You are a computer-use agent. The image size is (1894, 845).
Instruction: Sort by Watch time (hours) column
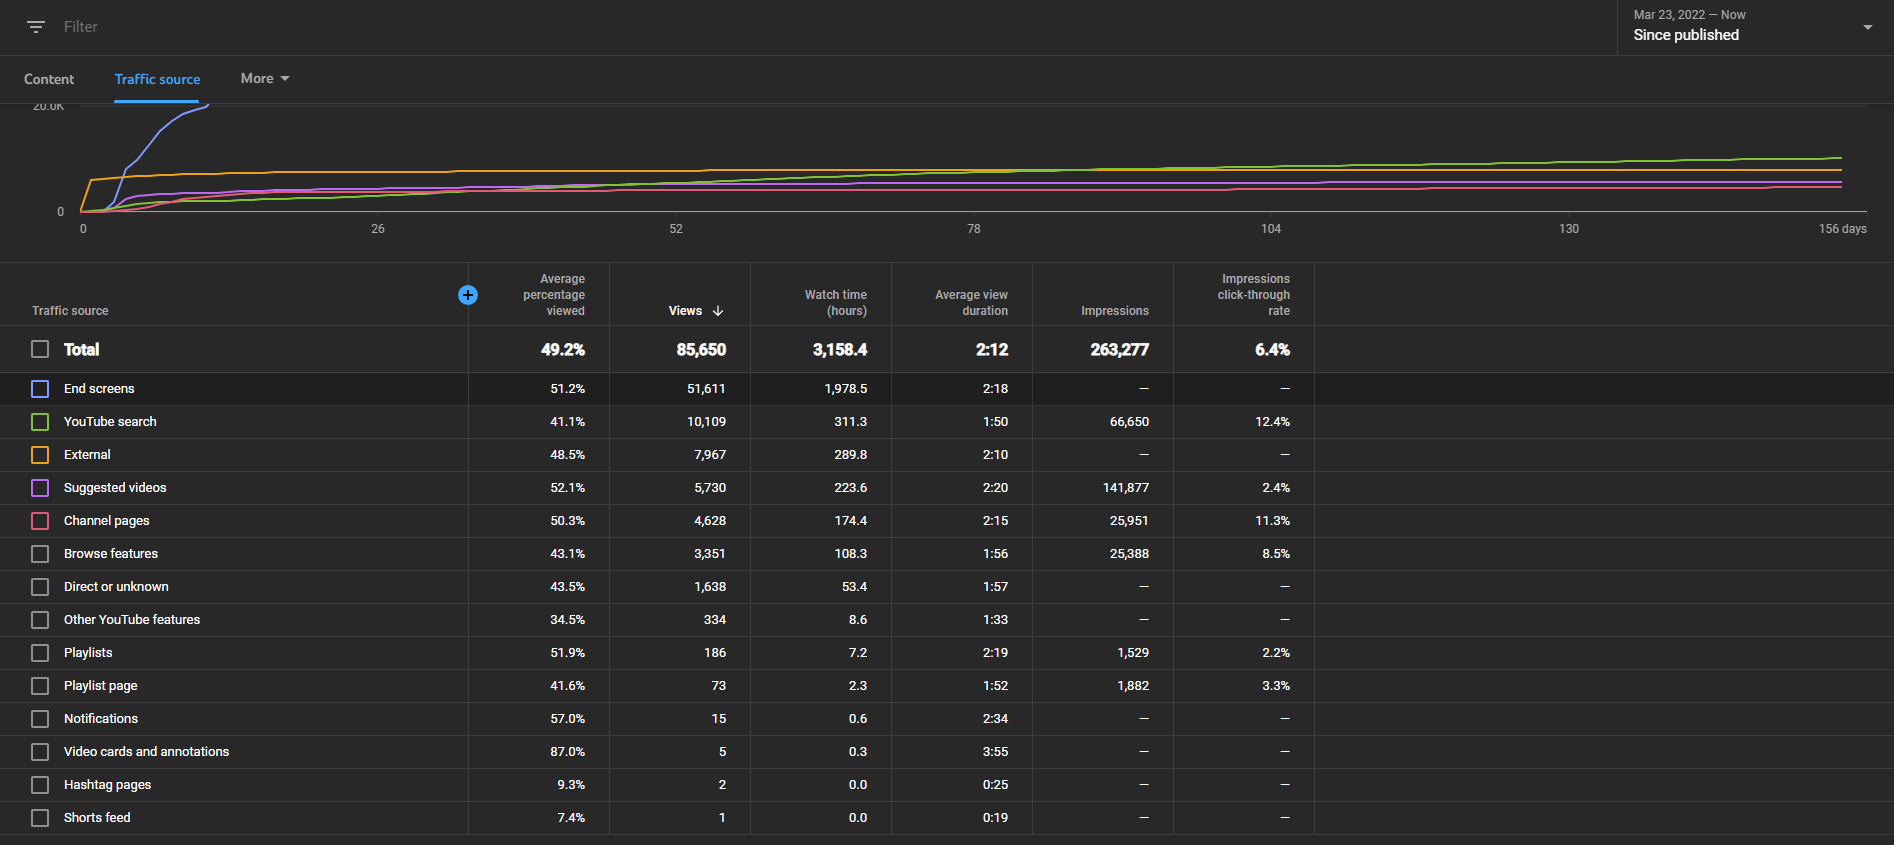tap(835, 303)
